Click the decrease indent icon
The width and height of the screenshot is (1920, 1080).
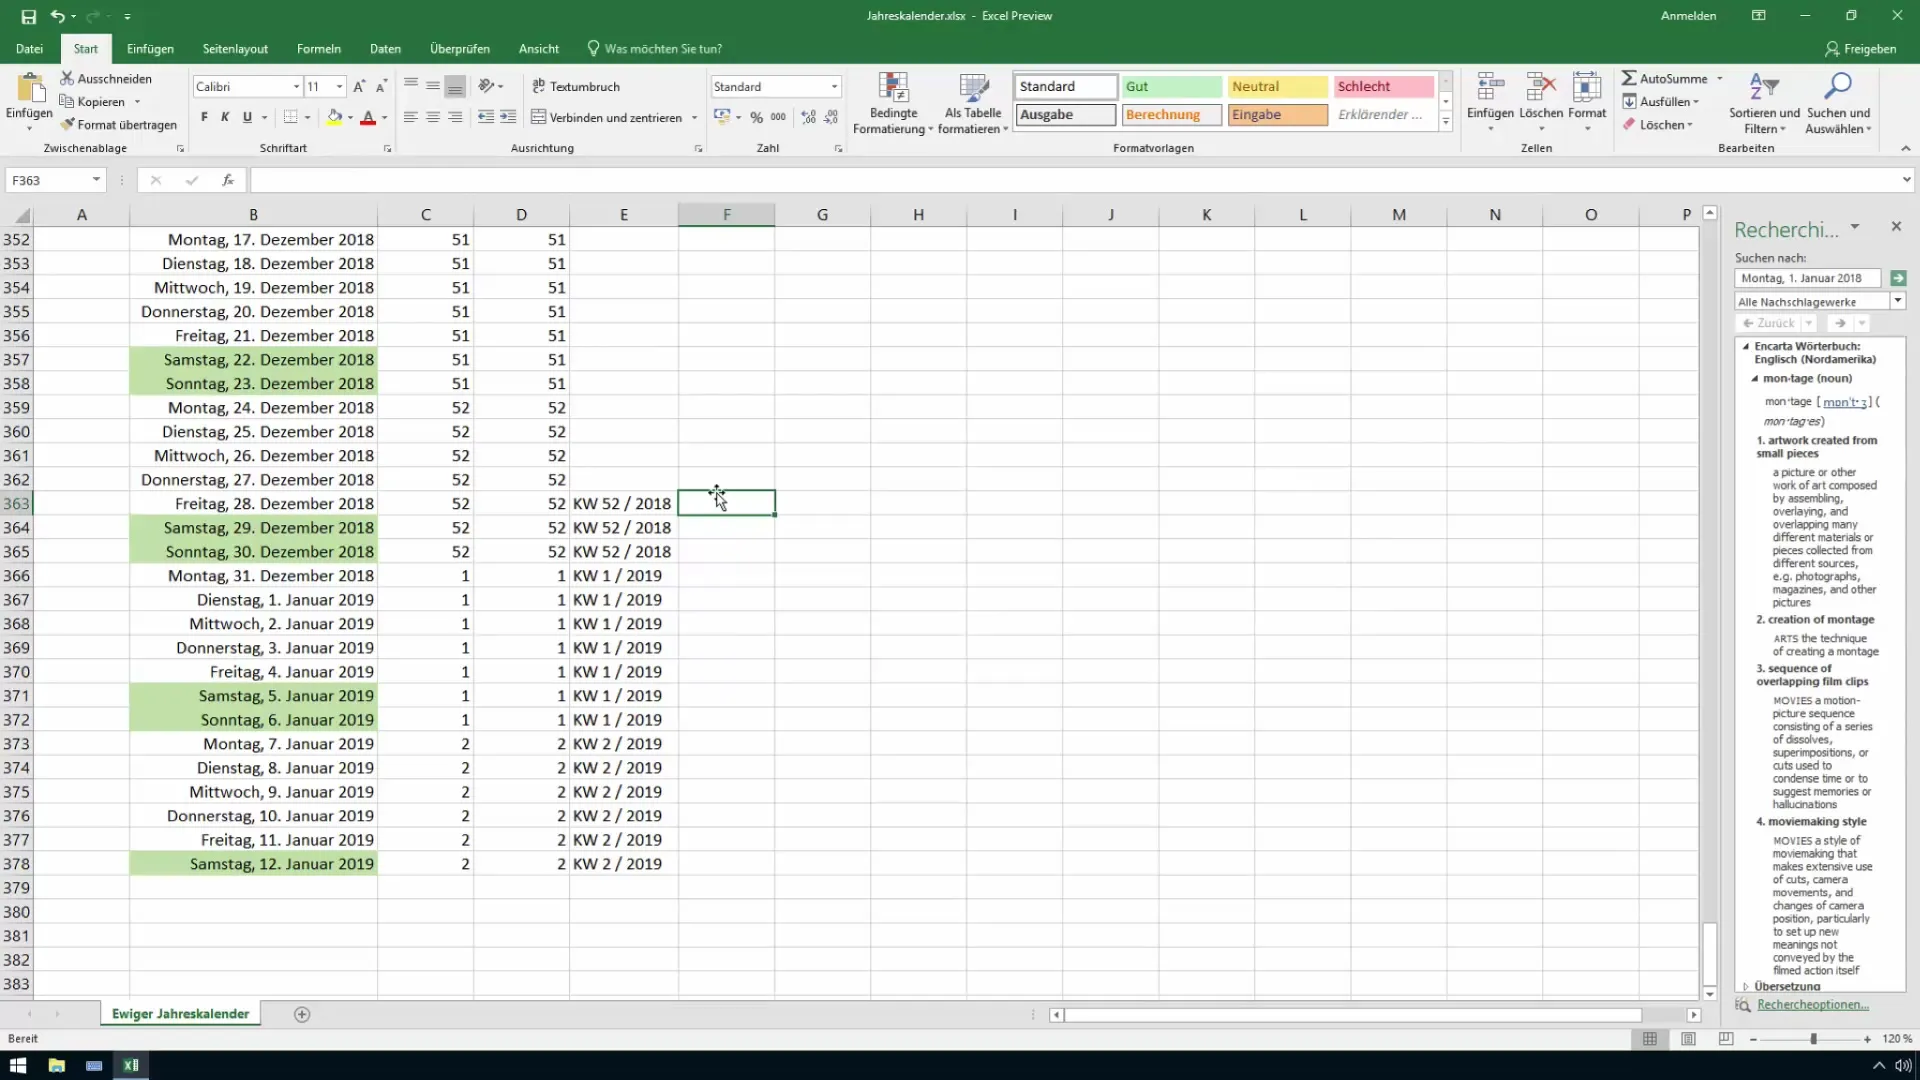tap(486, 117)
